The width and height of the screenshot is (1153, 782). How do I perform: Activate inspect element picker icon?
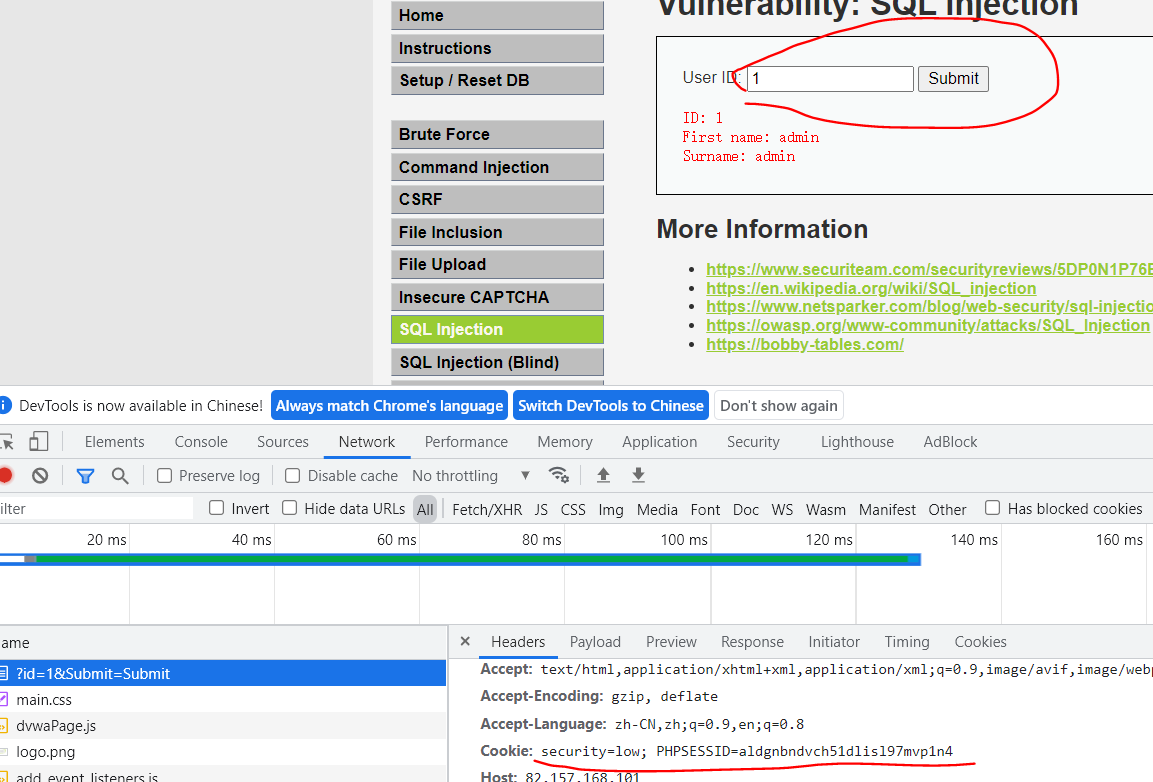[7, 441]
